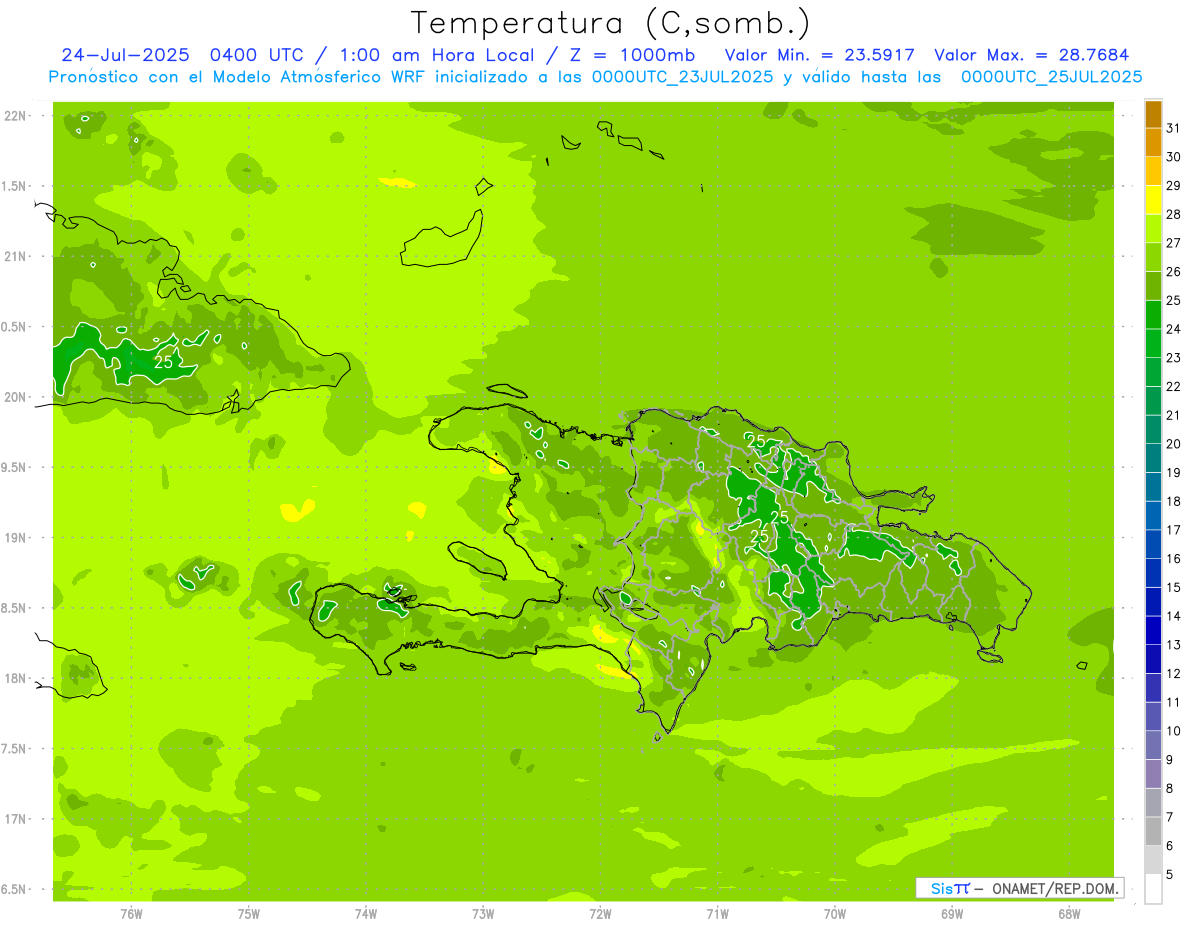The width and height of the screenshot is (1200, 927).
Task: Click the '70W' longitude axis label
Action: [x=835, y=913]
